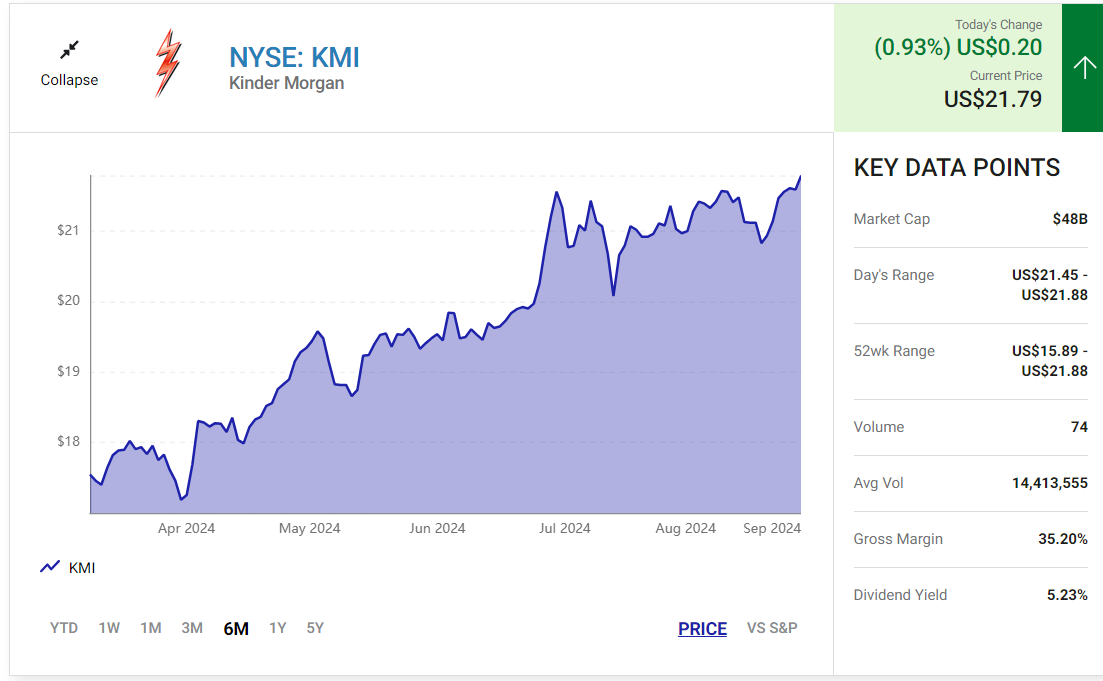Click the US$21.45 - US$21.88 day's range value

(x=1050, y=285)
